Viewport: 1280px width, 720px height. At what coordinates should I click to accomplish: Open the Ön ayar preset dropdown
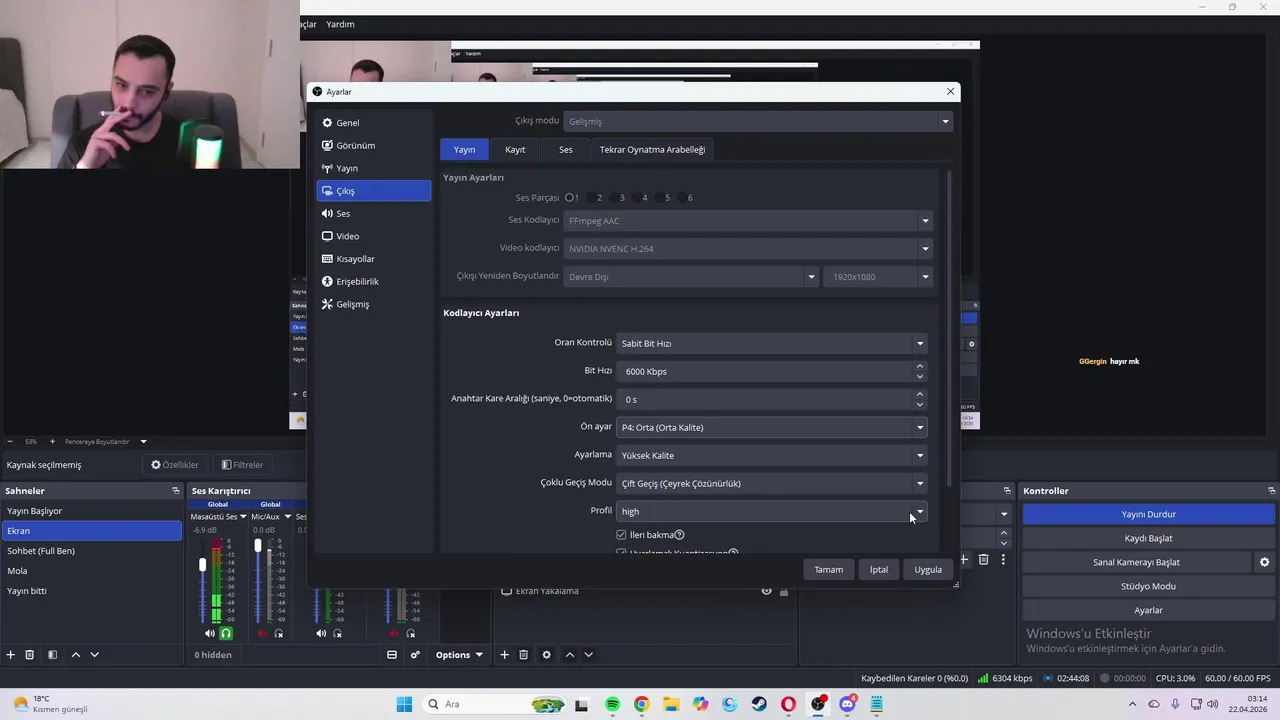click(771, 427)
